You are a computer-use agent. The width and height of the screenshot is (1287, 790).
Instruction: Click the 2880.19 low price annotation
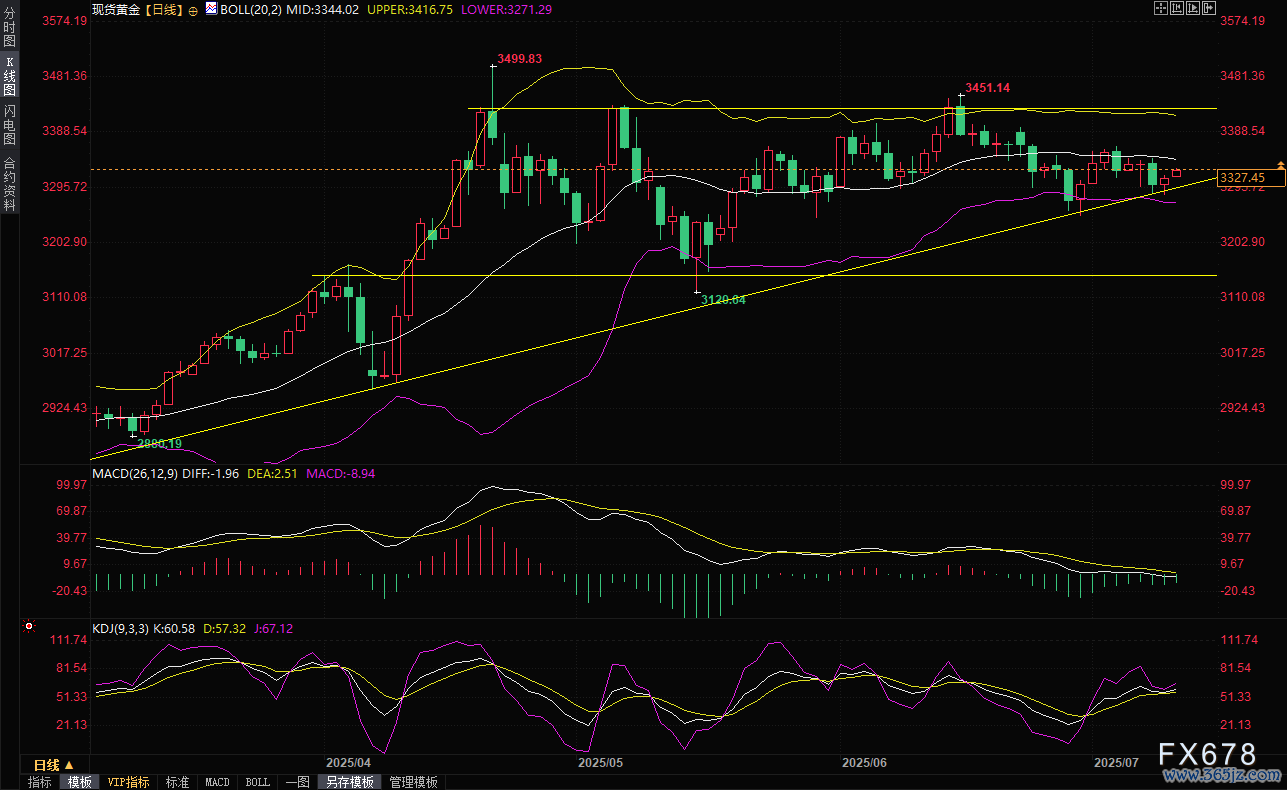(x=160, y=443)
